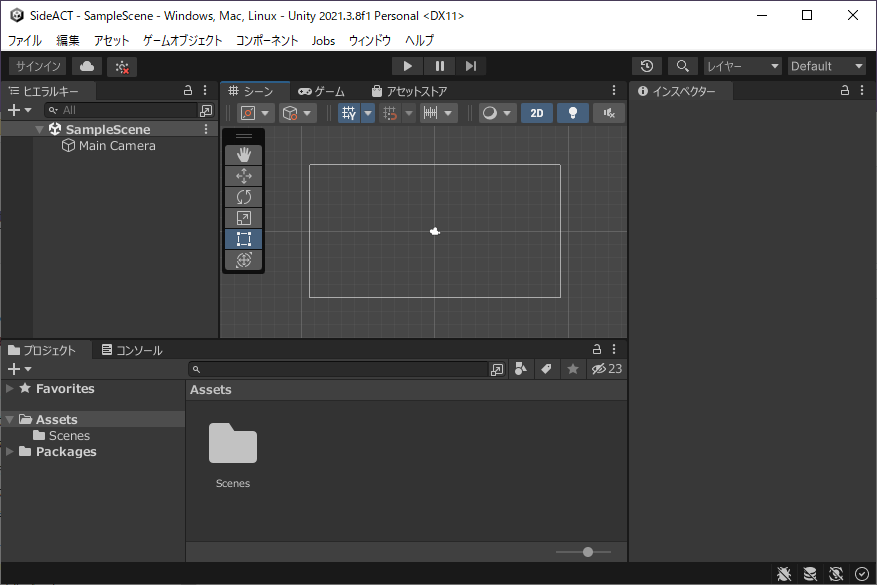Open the collab bug icon with the red X

(x=122, y=67)
